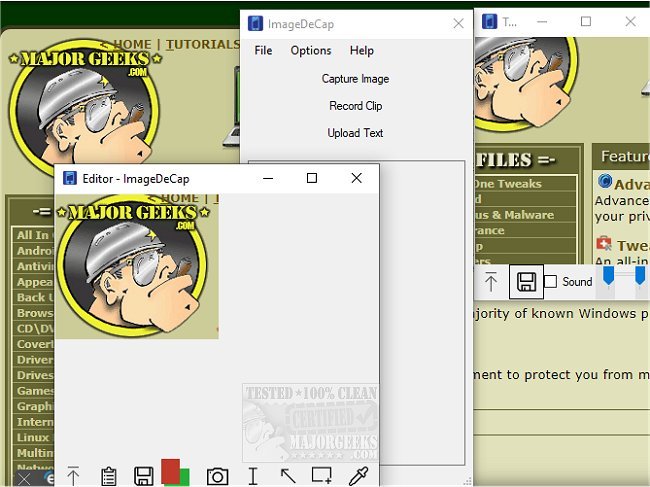Open the Options menu in ImageDeCap
Screen dimensions: 650x487
click(x=311, y=51)
